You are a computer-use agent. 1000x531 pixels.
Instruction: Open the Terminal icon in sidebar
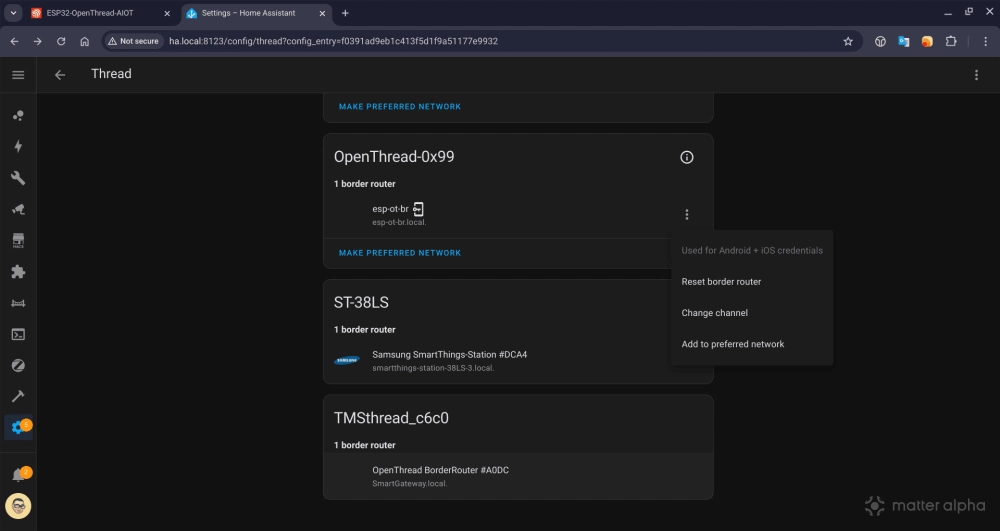(x=18, y=334)
